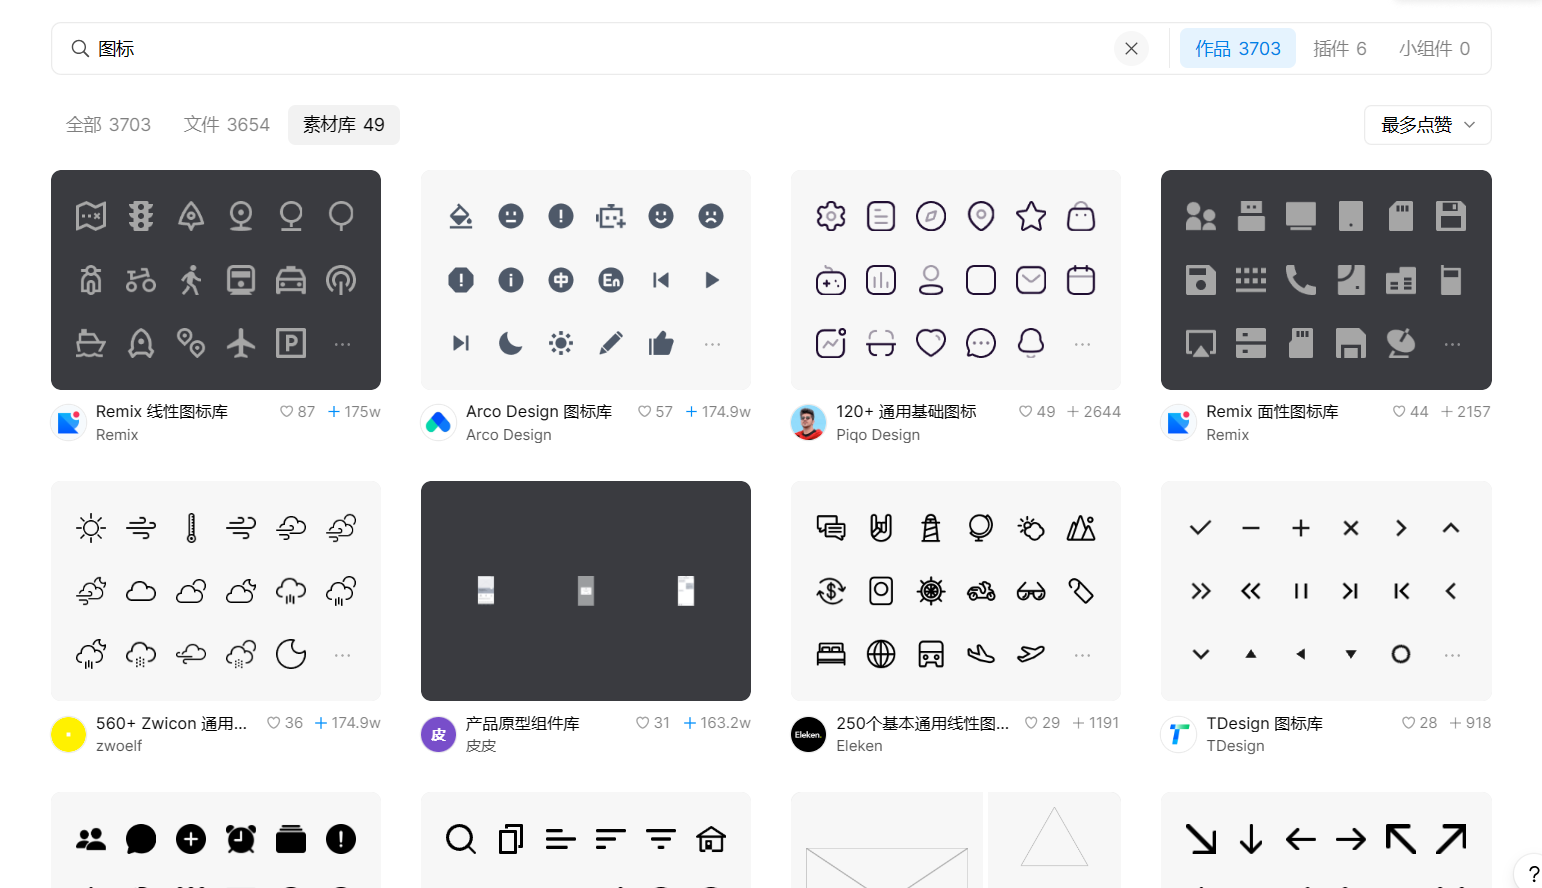Open the weather icons Zwicon thumbnail
This screenshot has height=888, width=1542.
coord(216,591)
